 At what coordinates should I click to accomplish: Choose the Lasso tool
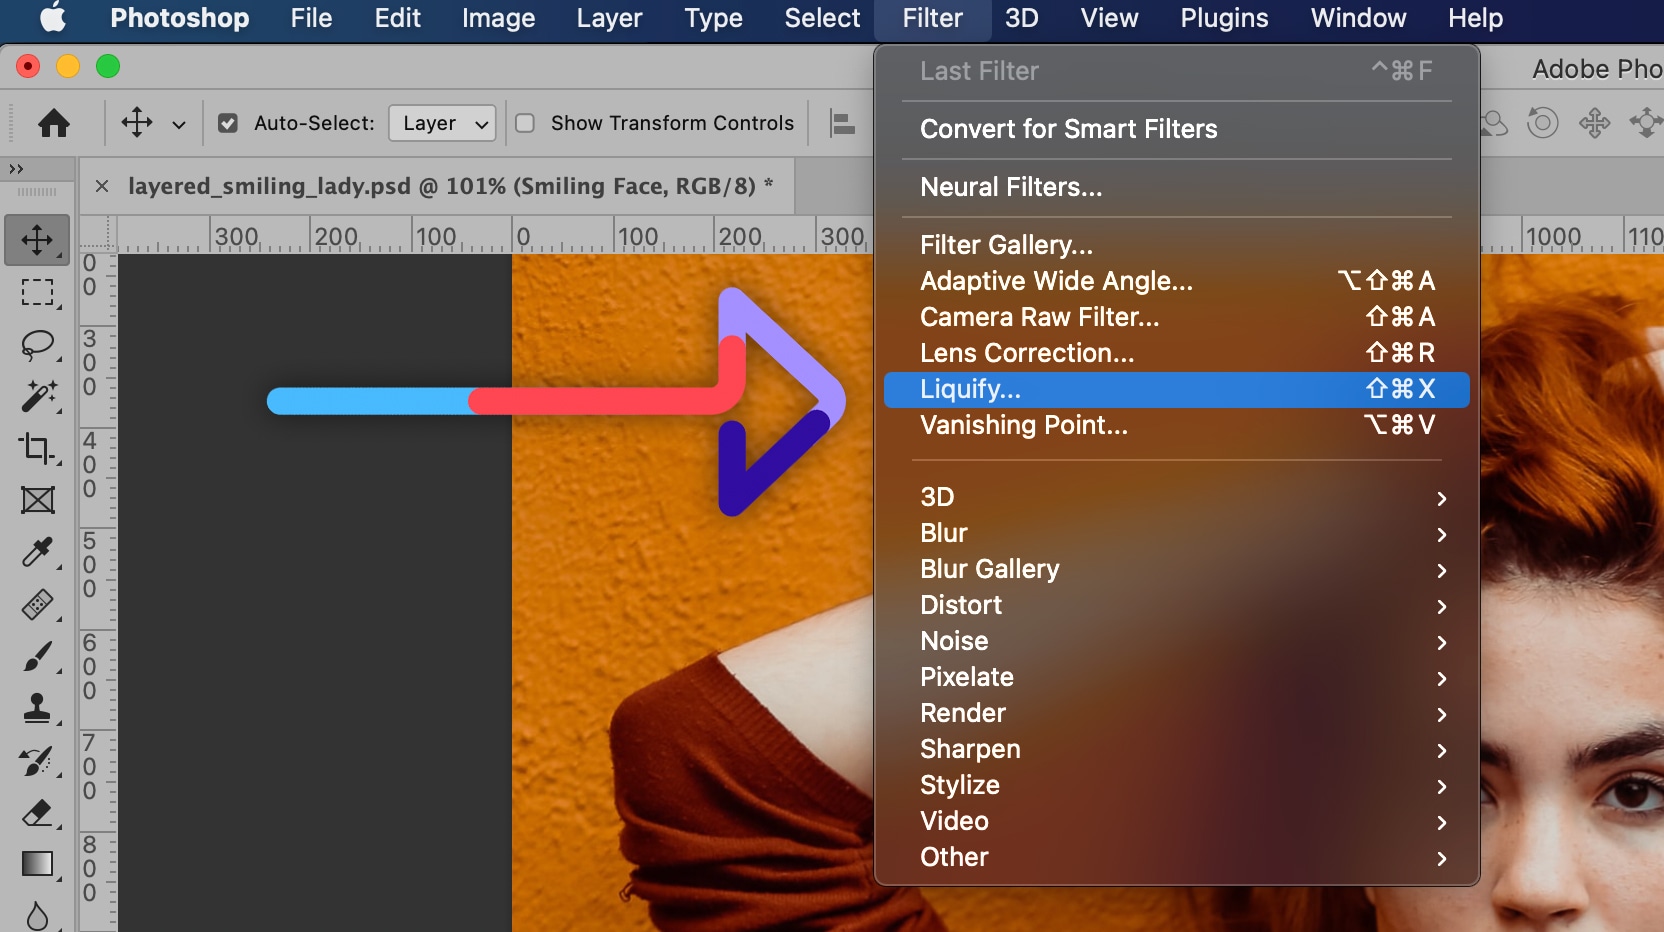click(37, 345)
